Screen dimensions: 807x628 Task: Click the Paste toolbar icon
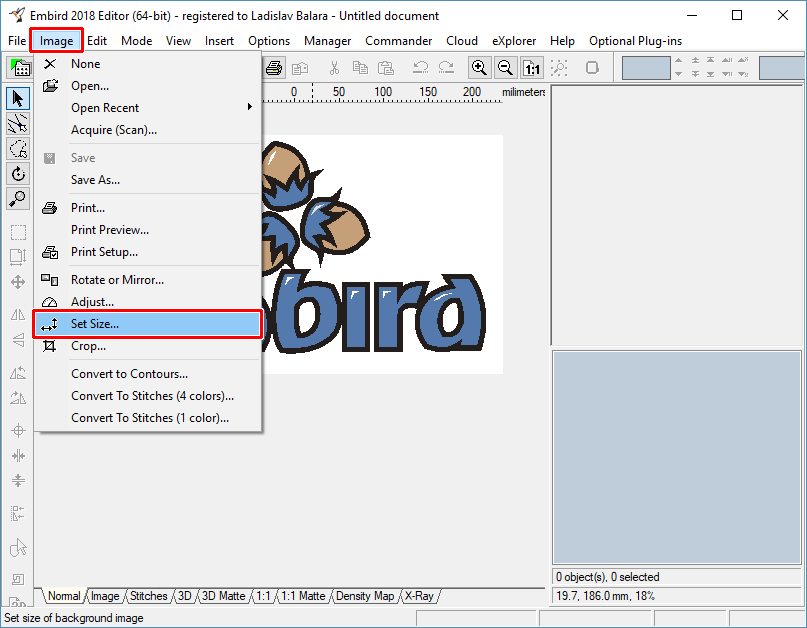tap(385, 68)
